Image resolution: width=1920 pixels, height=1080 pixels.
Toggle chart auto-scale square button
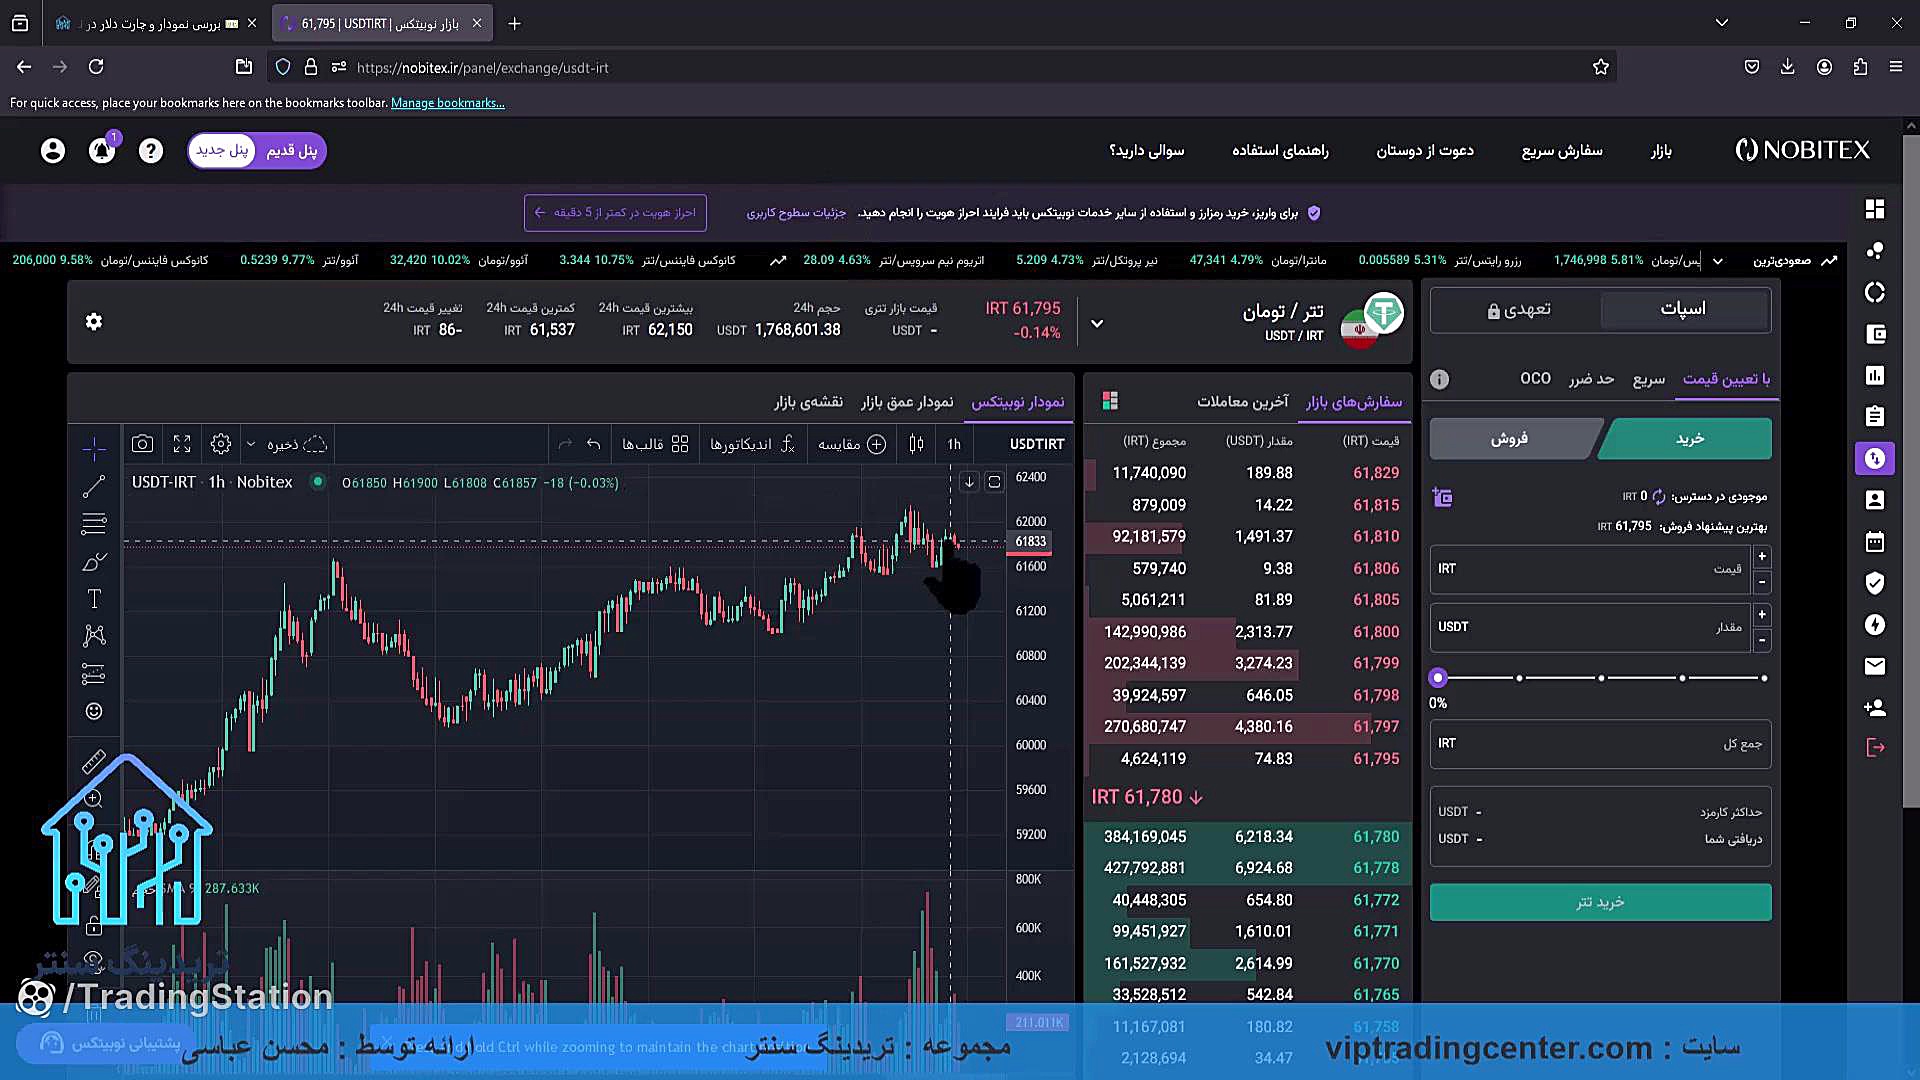tap(994, 482)
